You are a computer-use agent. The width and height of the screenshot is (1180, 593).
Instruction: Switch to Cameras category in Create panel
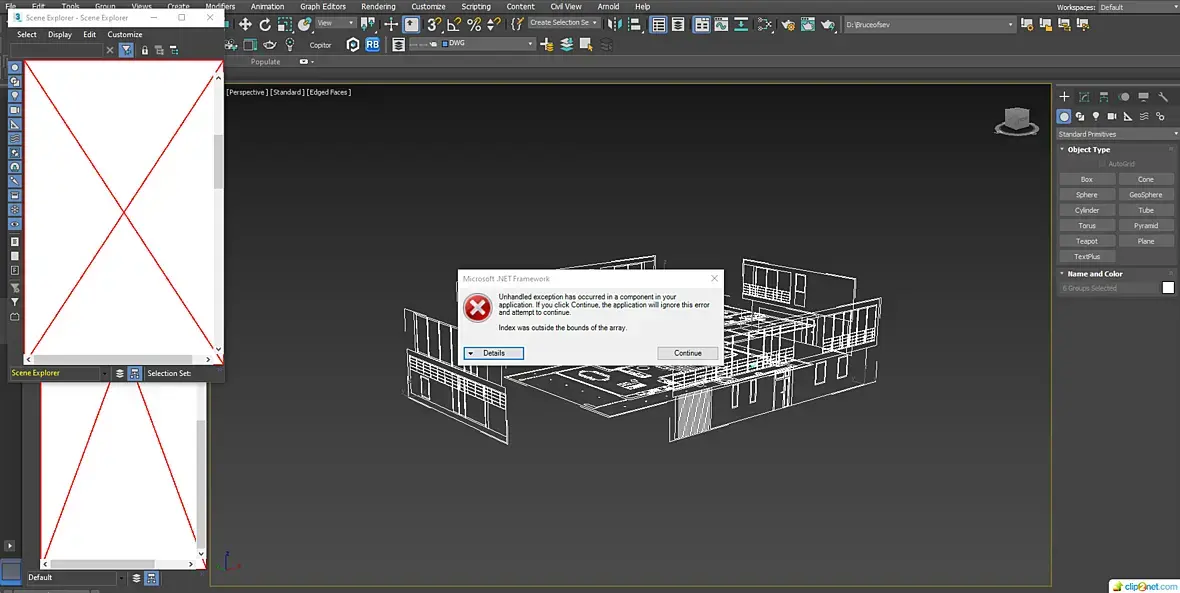pos(1113,117)
